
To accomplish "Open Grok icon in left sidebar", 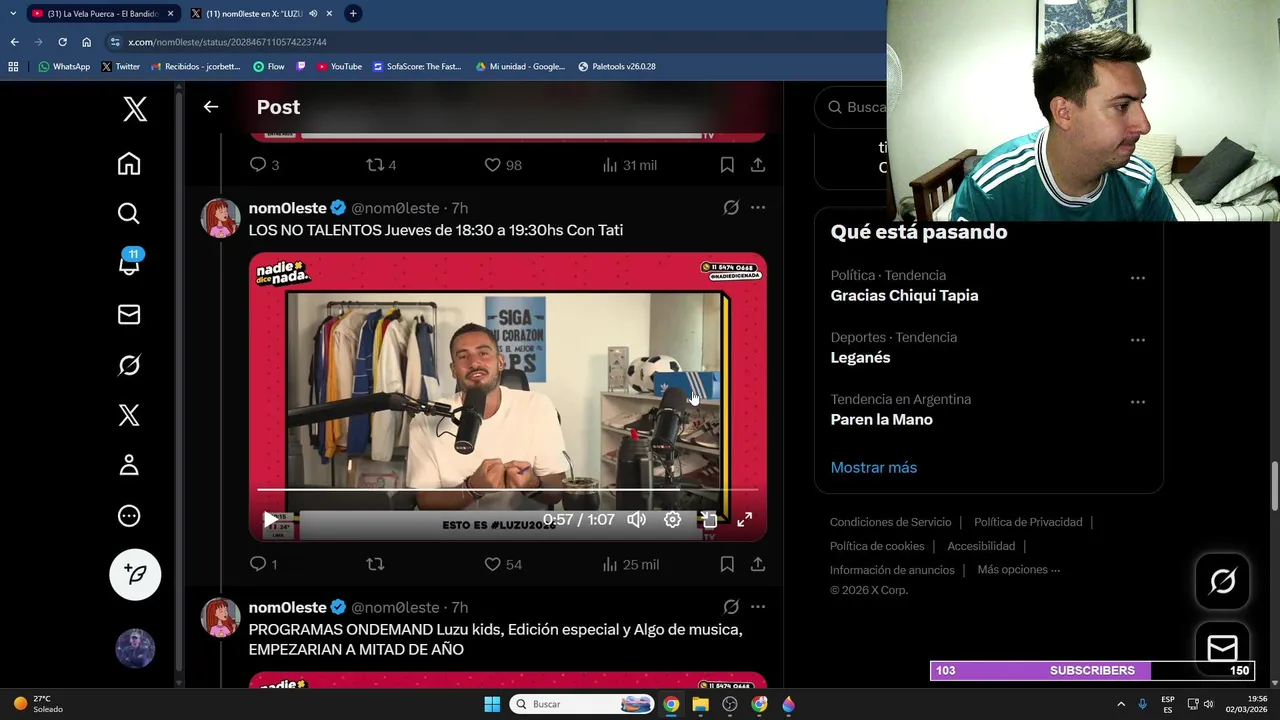I will (129, 365).
